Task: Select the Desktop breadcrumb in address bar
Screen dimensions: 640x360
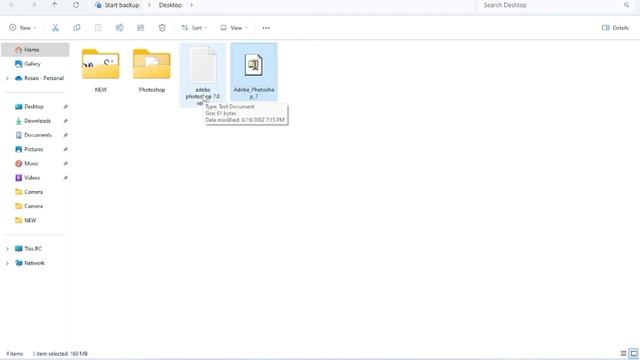Action: (170, 5)
